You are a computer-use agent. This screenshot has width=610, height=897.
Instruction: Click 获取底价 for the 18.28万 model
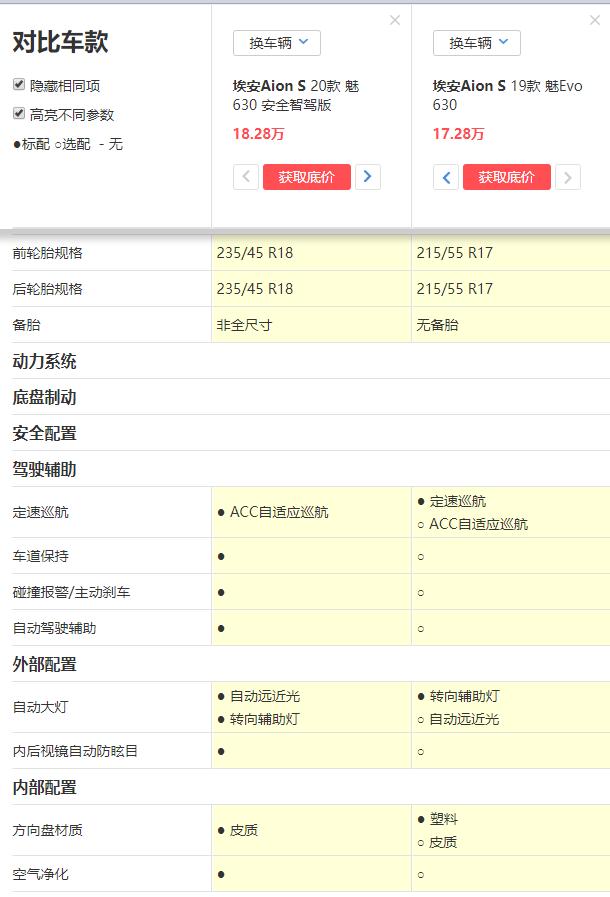307,177
